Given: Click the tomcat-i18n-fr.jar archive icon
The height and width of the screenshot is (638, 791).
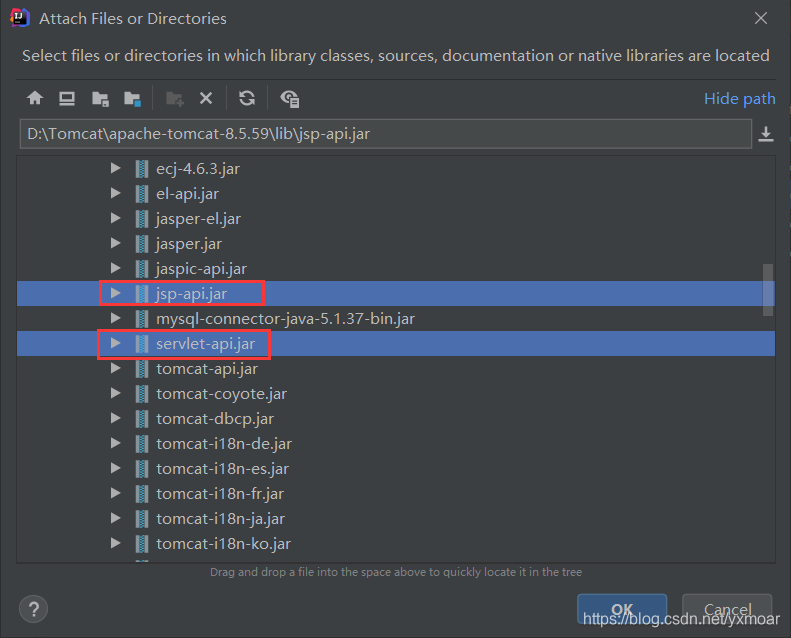Looking at the screenshot, I should pos(142,494).
